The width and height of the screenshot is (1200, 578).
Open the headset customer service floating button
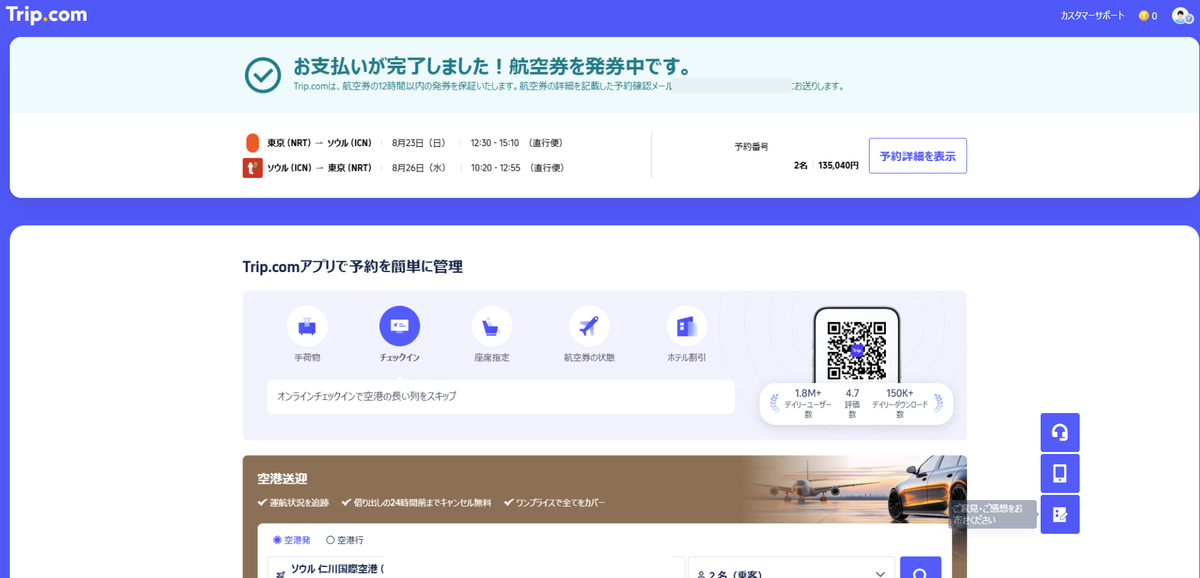(1060, 432)
